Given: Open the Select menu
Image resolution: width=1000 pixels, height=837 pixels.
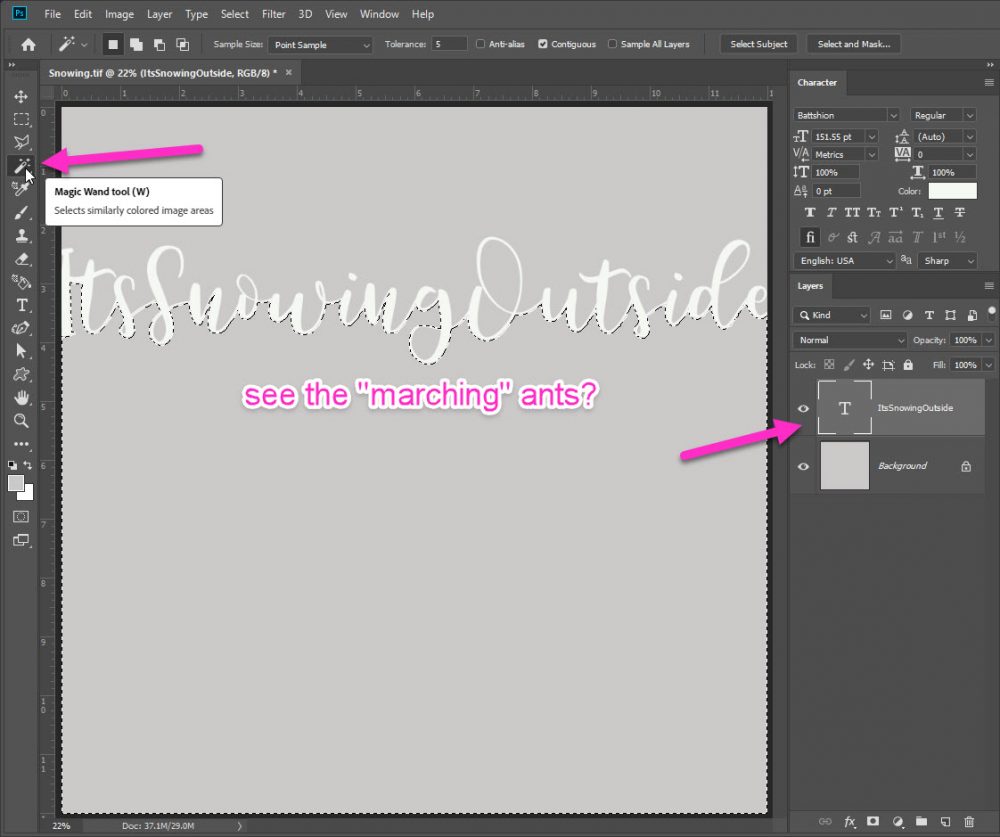Looking at the screenshot, I should tap(235, 14).
